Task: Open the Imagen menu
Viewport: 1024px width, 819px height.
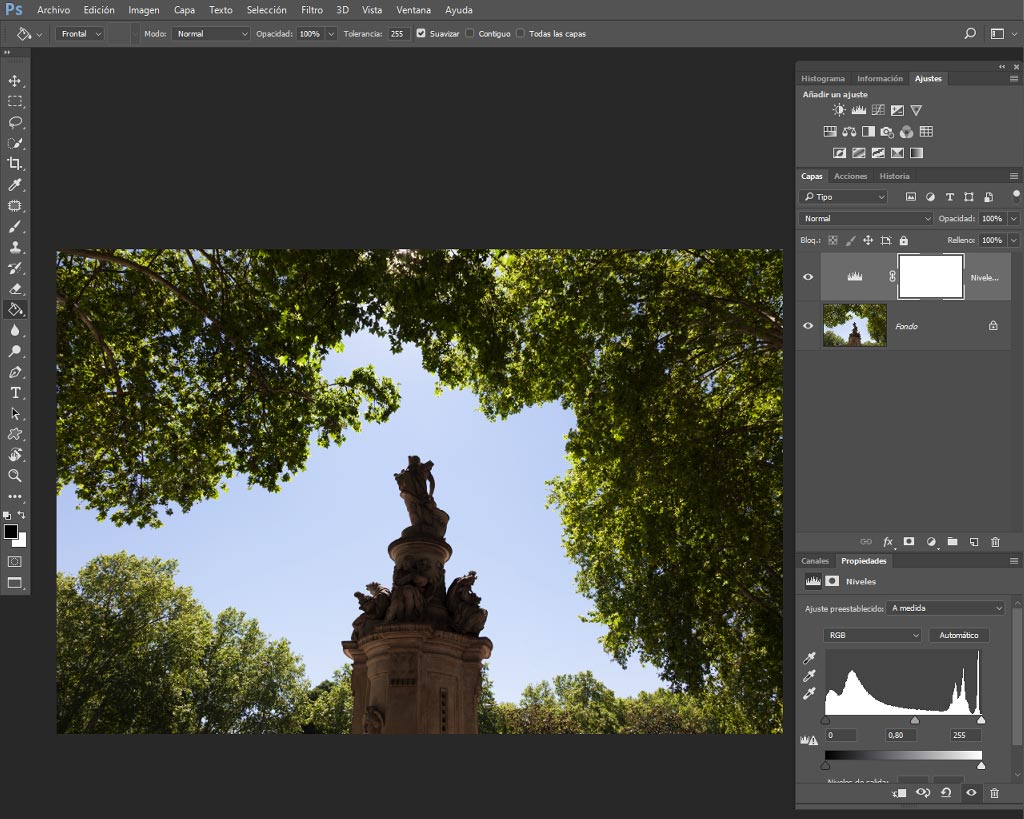Action: pos(144,10)
